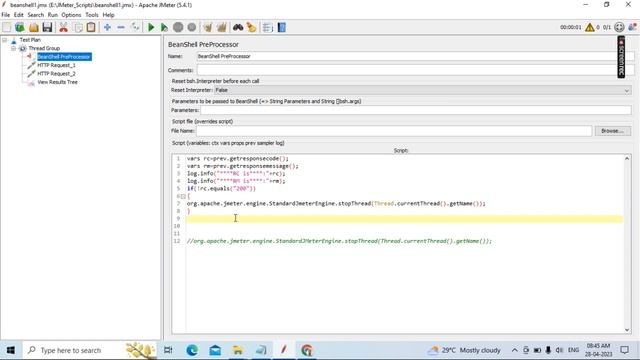The width and height of the screenshot is (640, 360).
Task: Open the Help book icon
Action: [x=282, y=27]
